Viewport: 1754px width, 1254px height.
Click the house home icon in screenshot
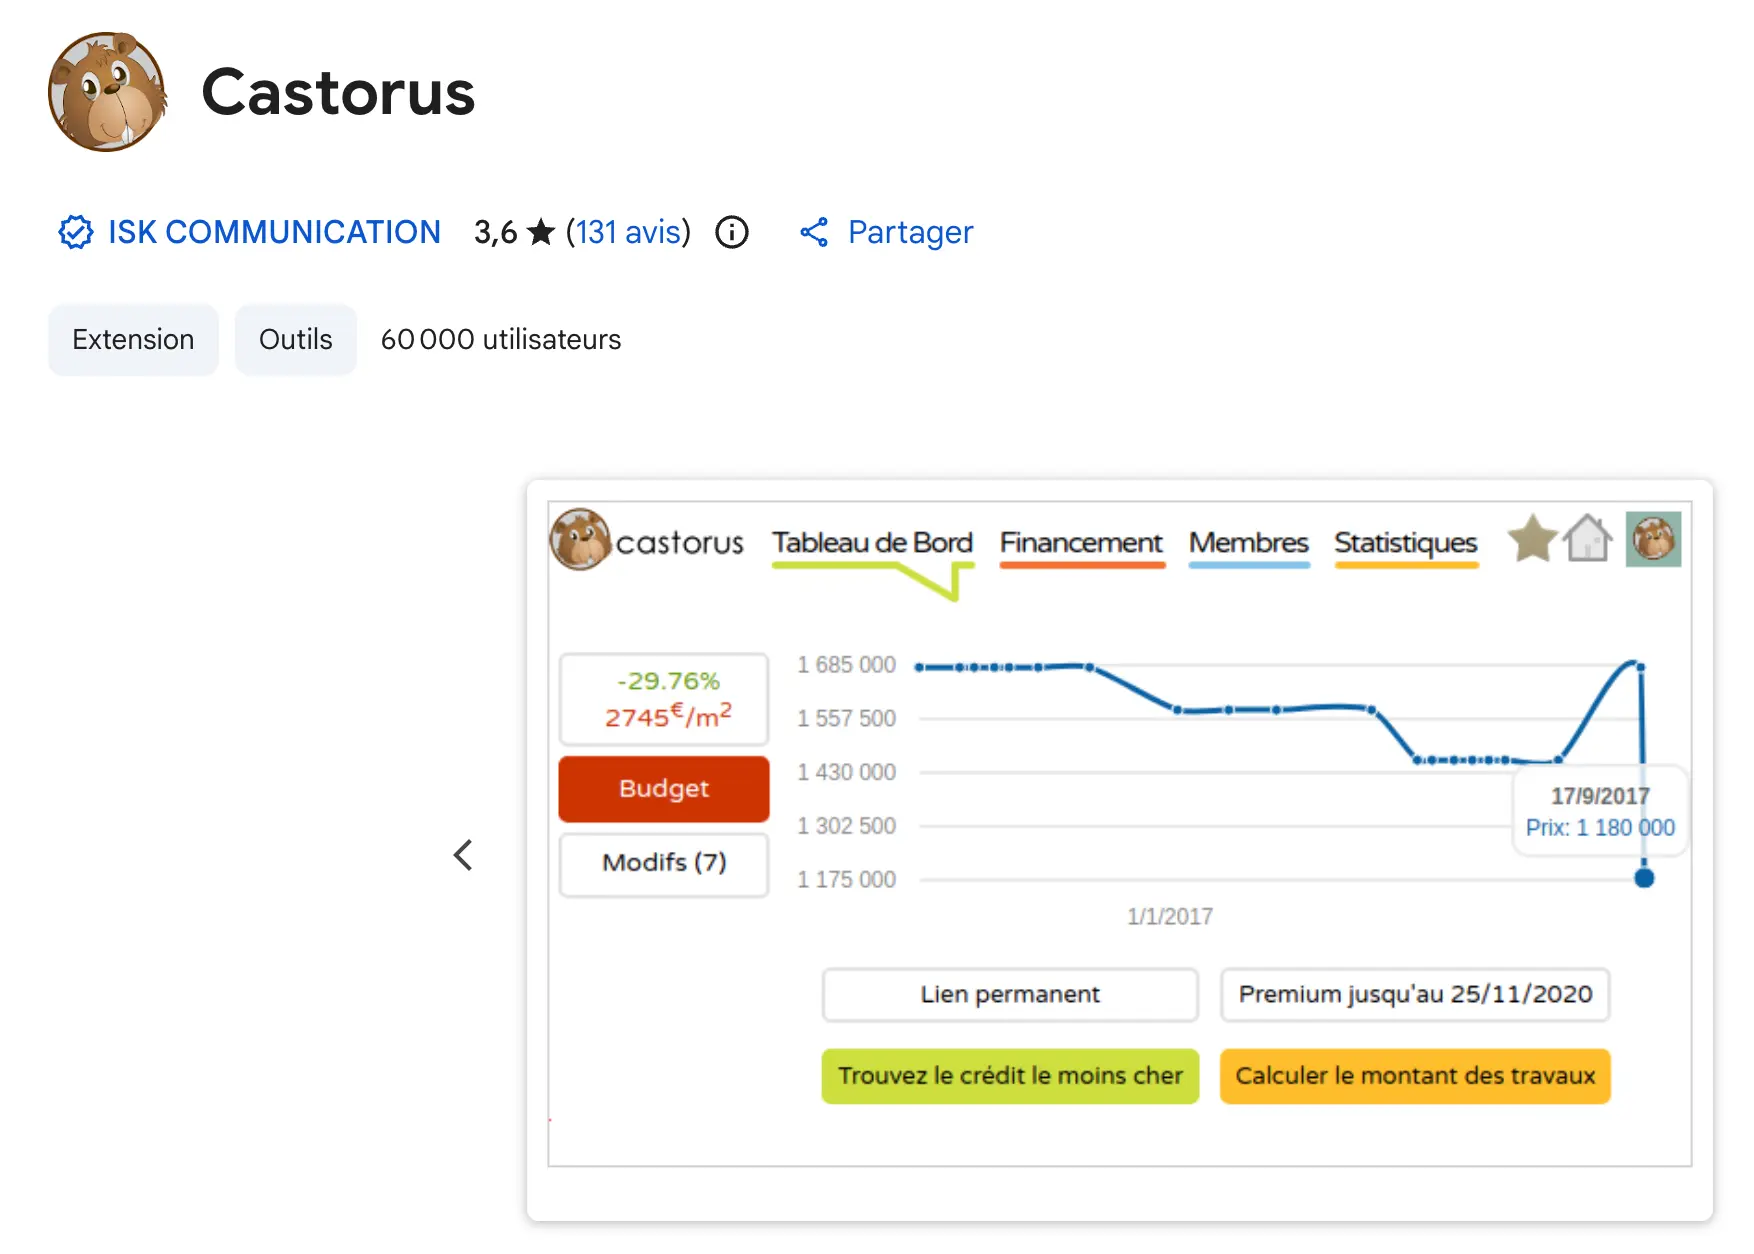click(x=1588, y=539)
